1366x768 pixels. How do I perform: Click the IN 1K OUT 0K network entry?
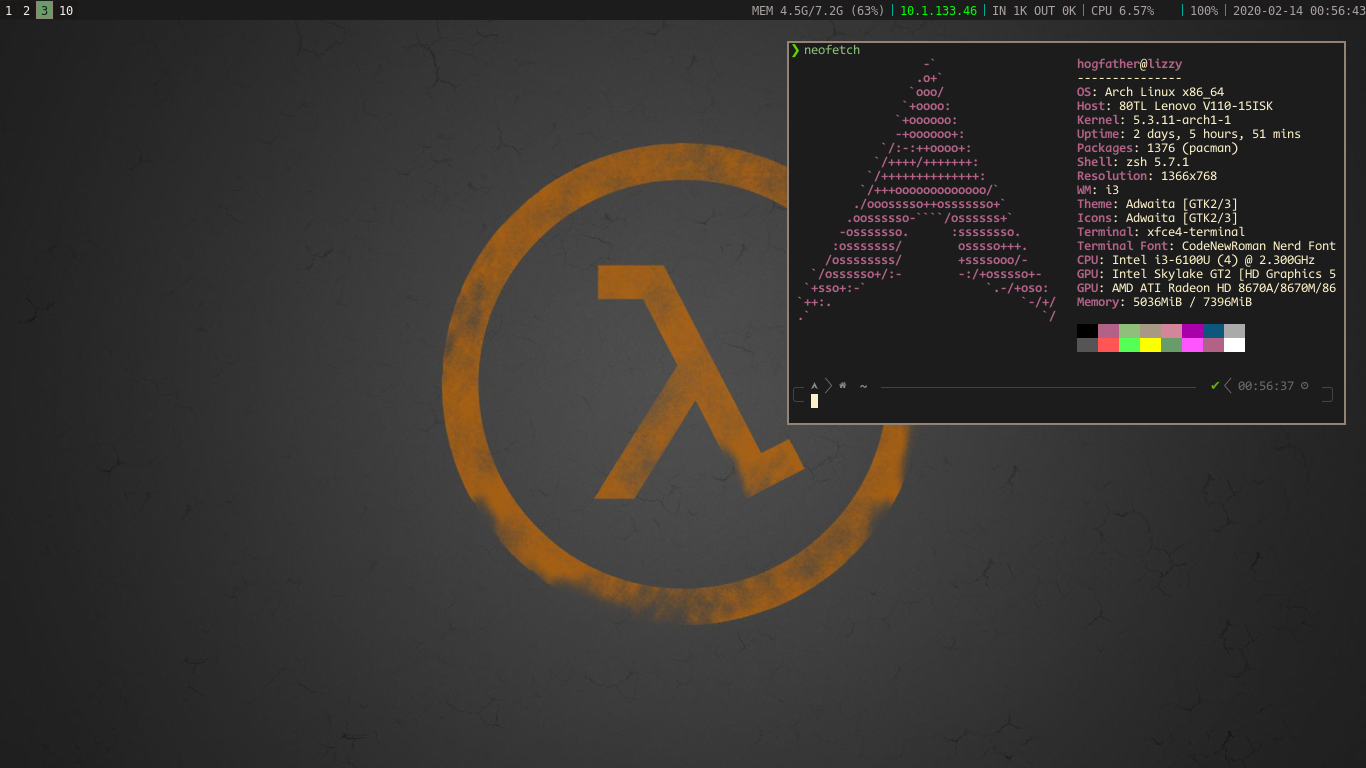click(1034, 11)
